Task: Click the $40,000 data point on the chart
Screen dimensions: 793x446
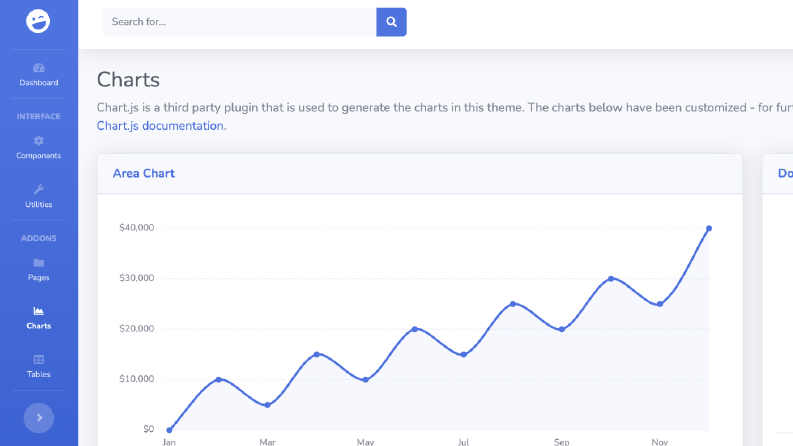Action: (709, 229)
